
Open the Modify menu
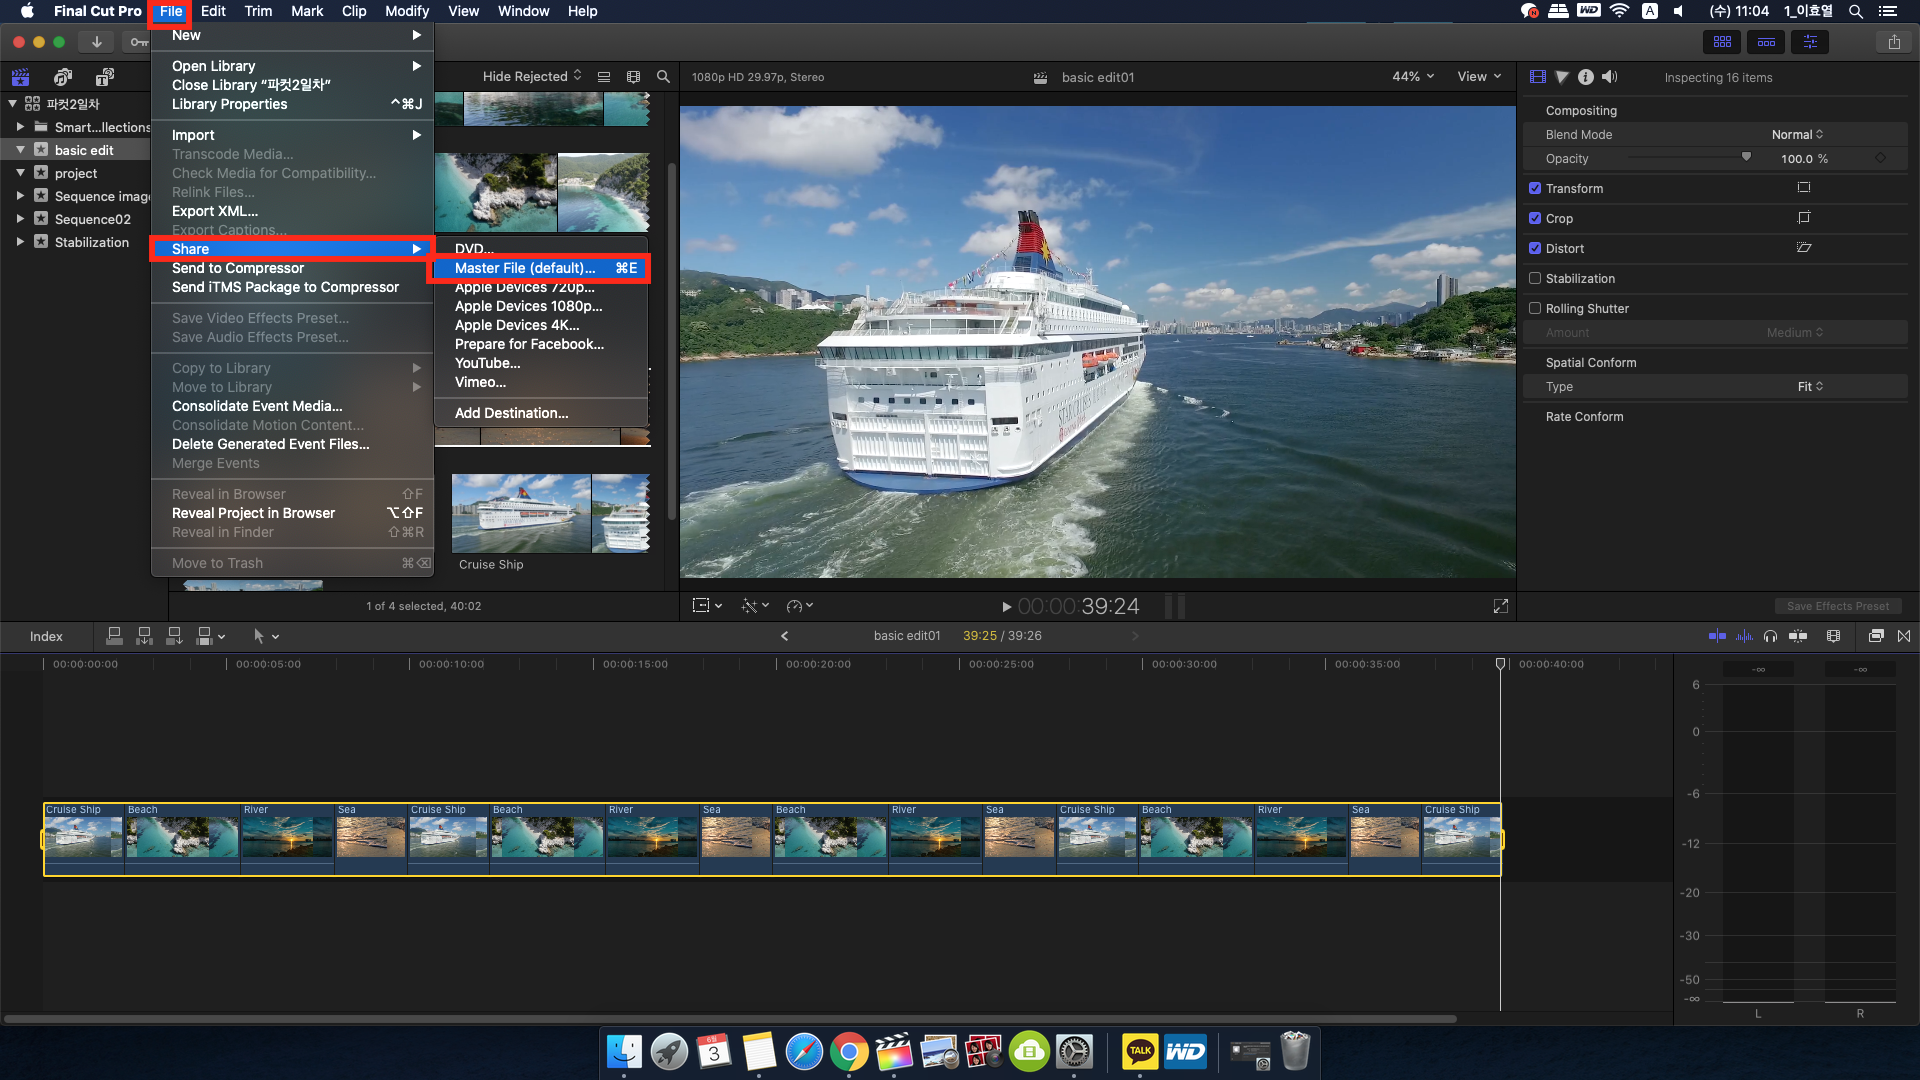(x=406, y=11)
